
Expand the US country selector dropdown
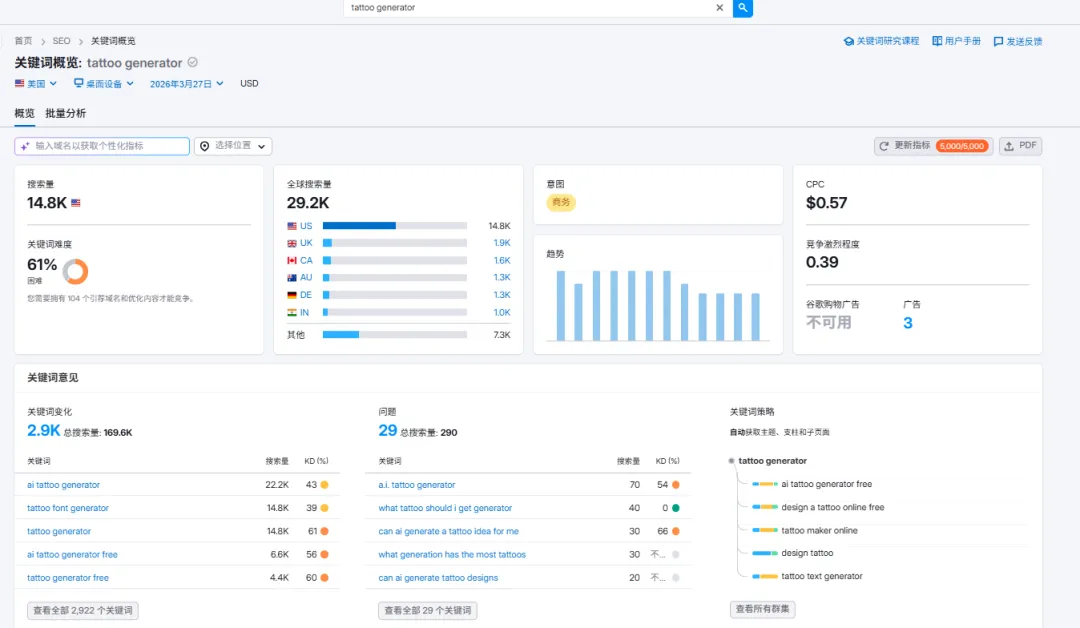click(36, 83)
